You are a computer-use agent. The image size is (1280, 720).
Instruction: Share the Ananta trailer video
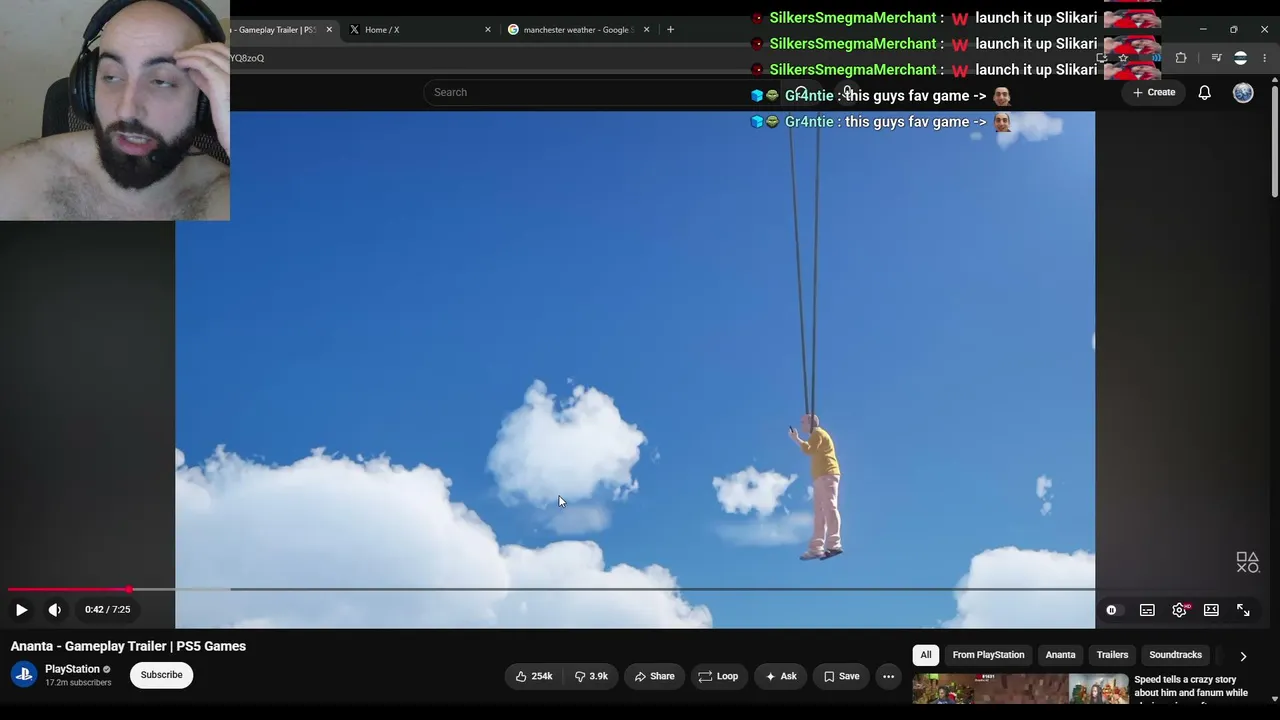click(655, 676)
